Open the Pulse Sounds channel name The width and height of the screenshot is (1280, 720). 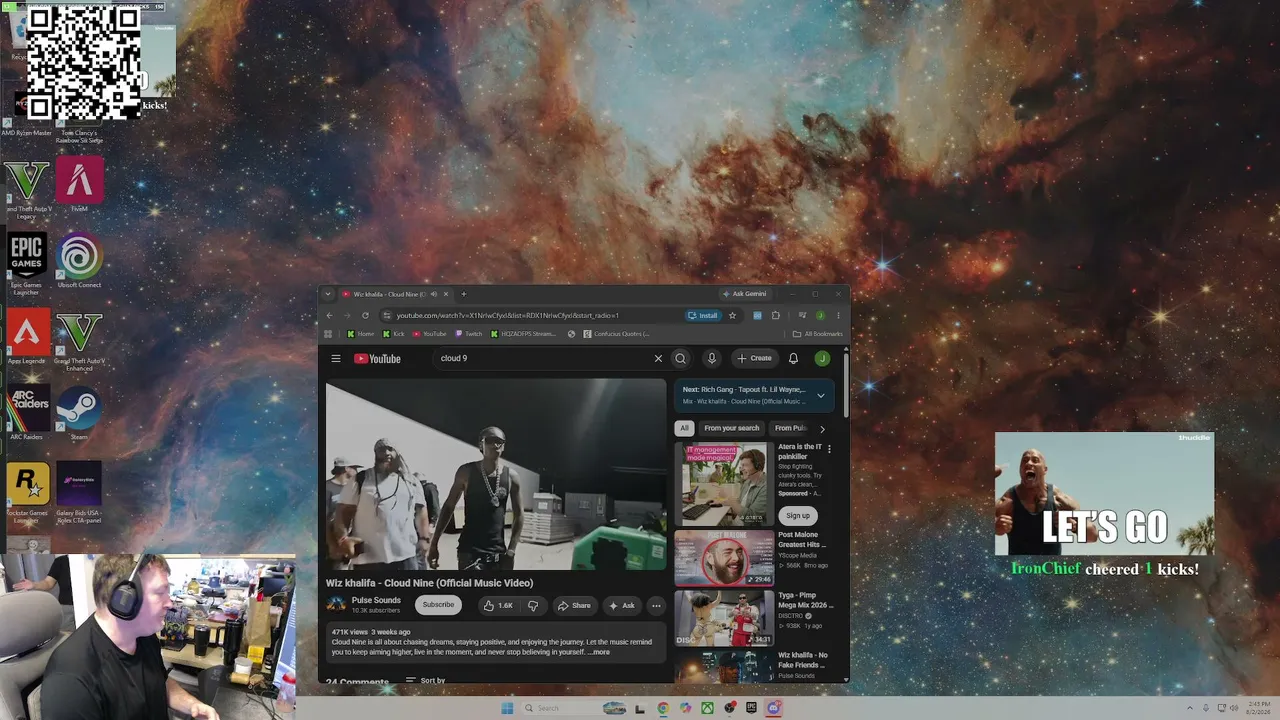[x=376, y=600]
